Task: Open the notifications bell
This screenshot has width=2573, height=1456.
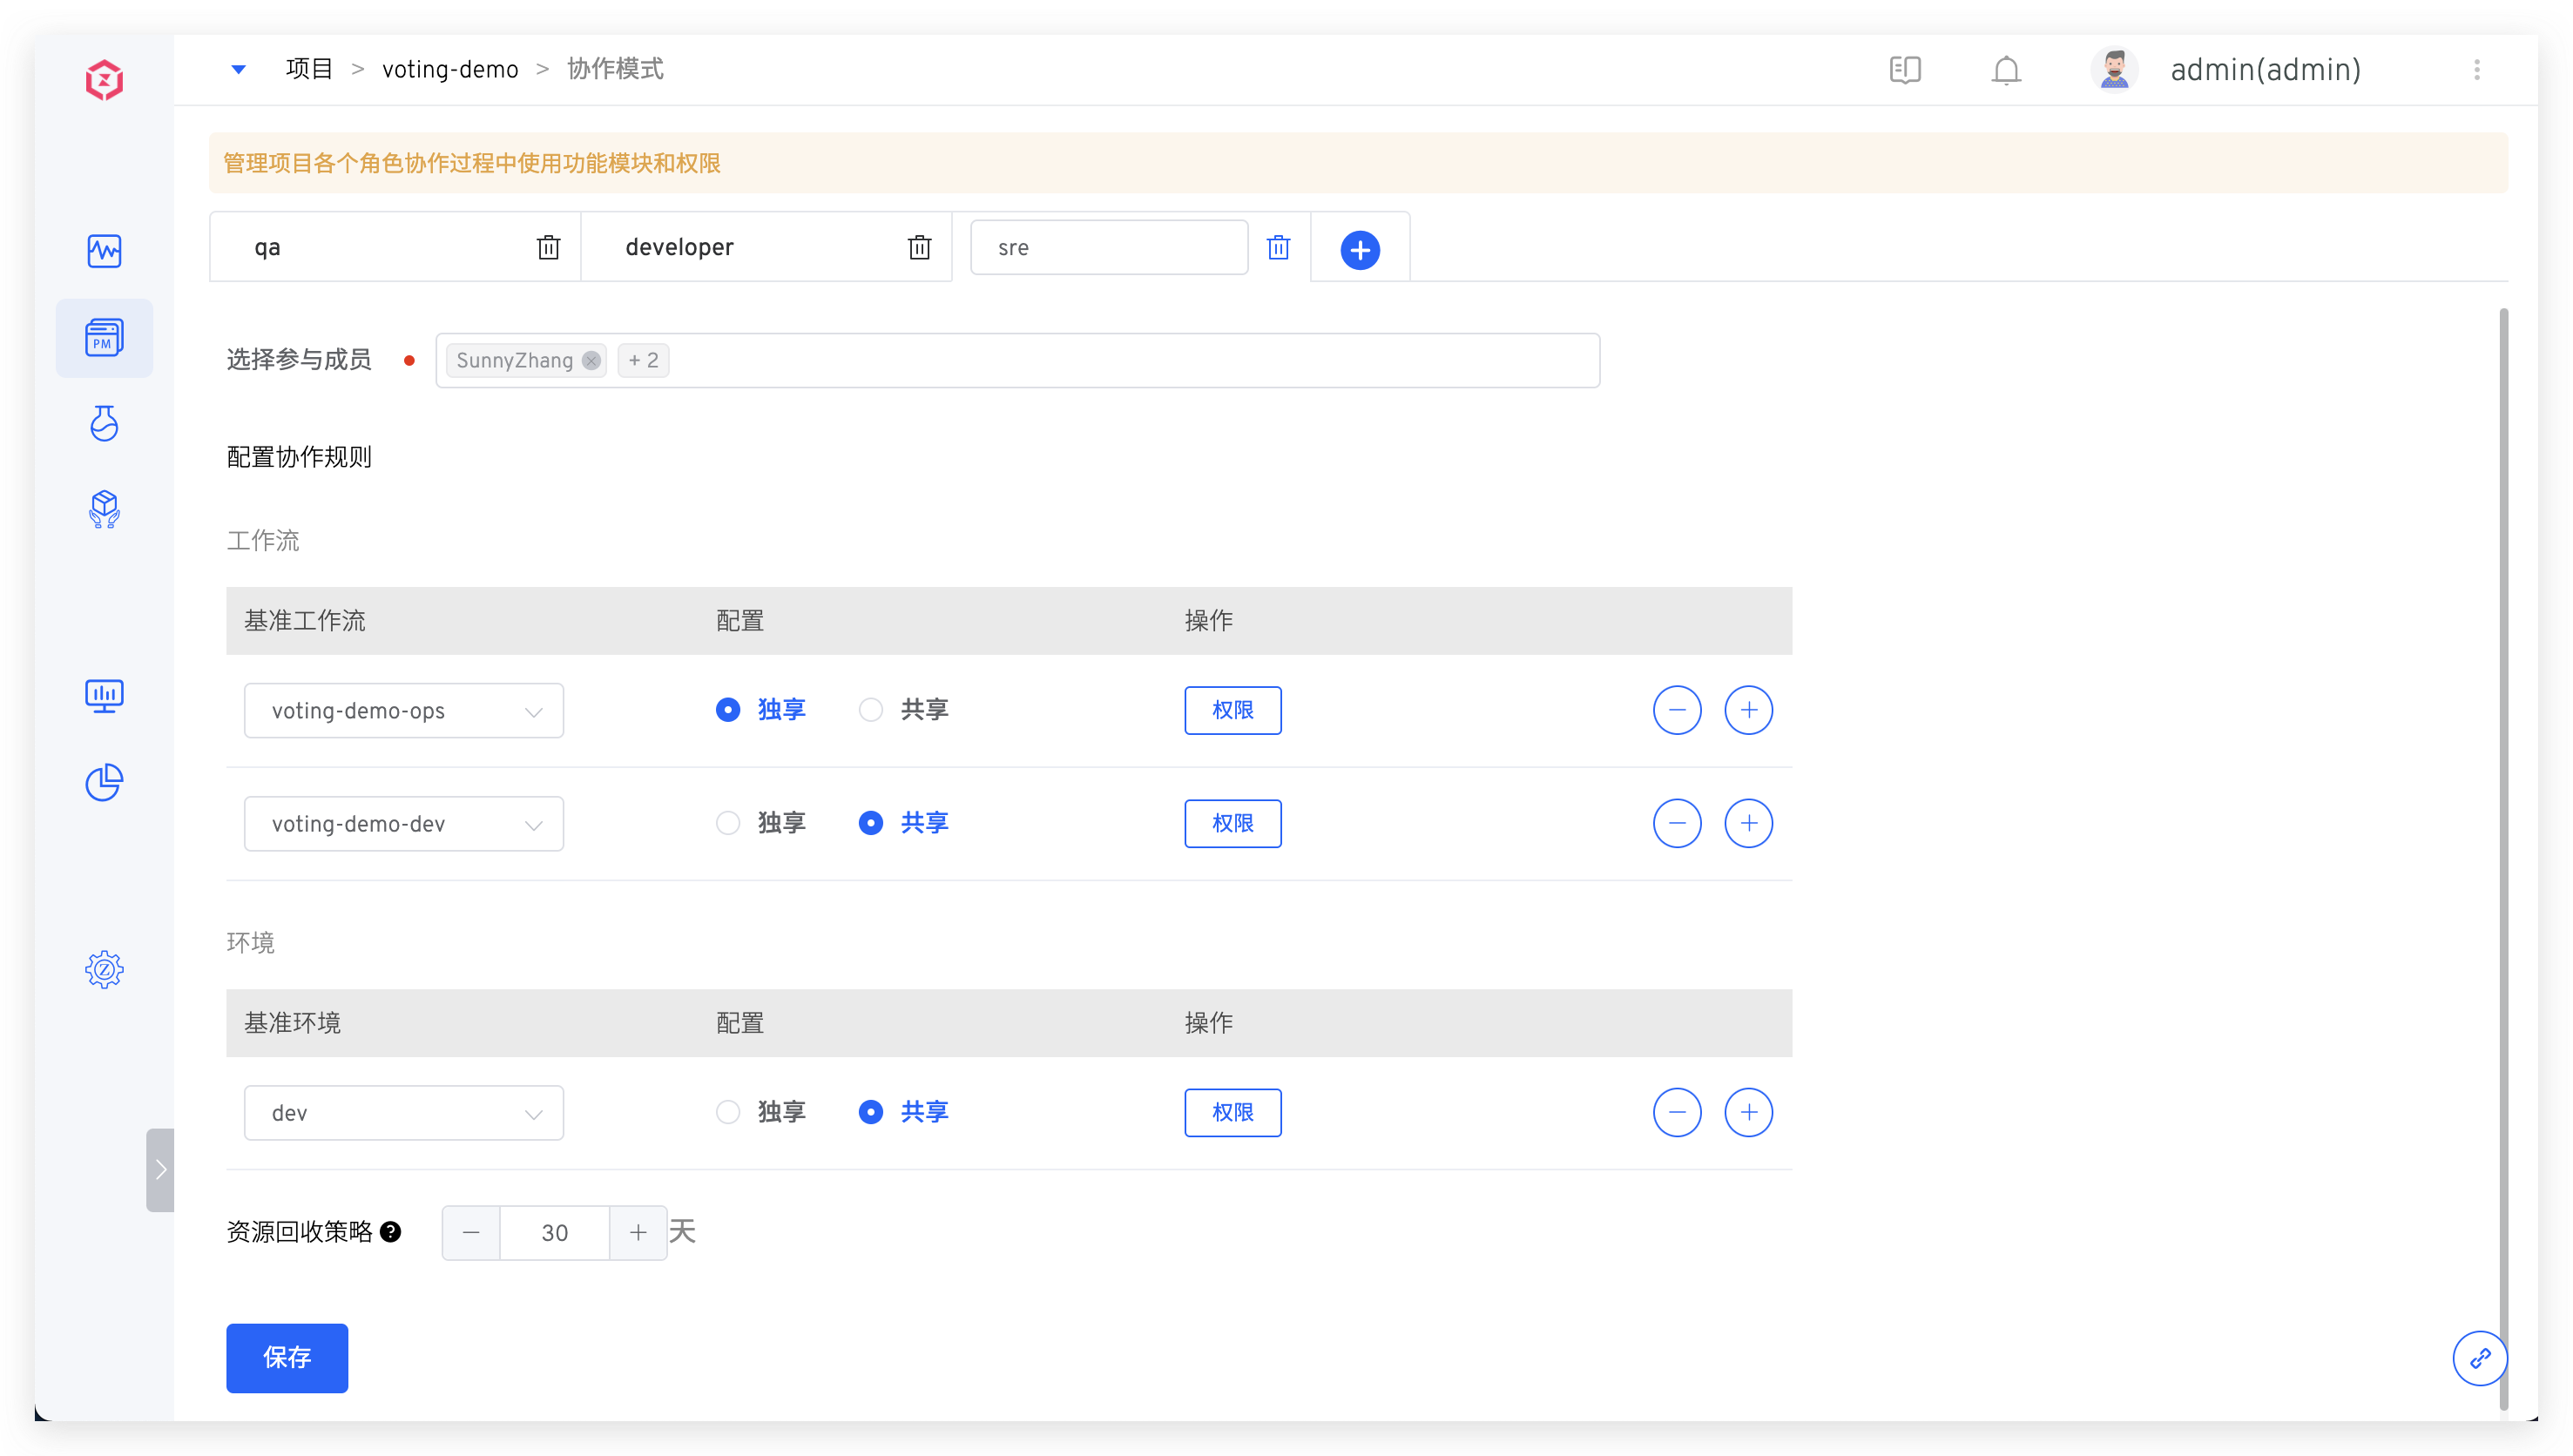Action: [2005, 70]
